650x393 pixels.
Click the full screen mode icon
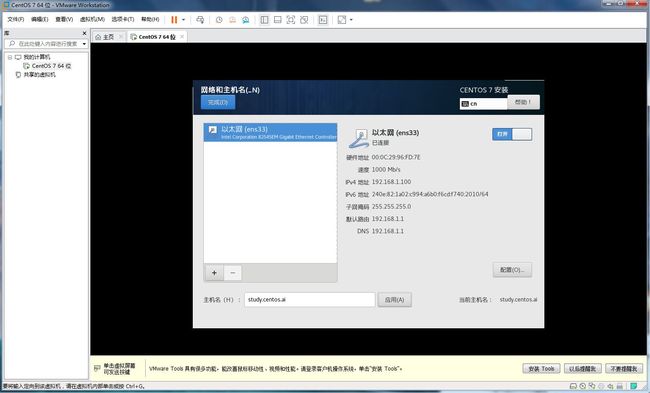(x=291, y=20)
